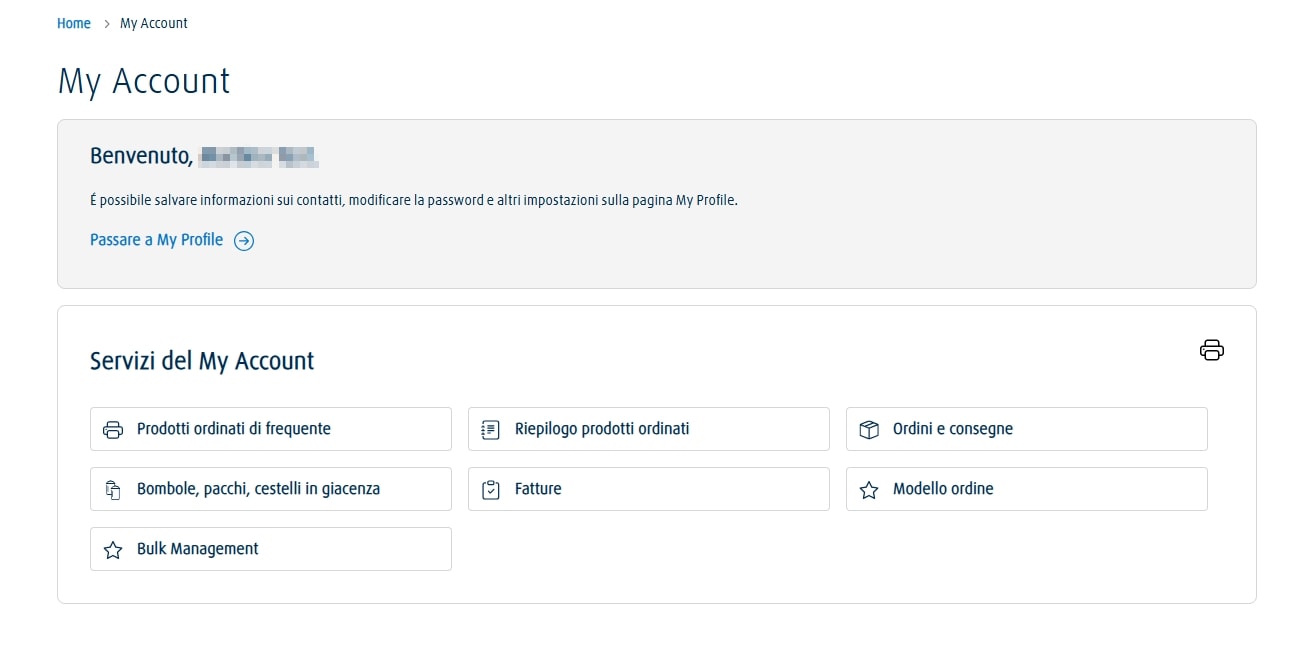Select the Fatture button label
The image size is (1309, 654).
tap(538, 489)
